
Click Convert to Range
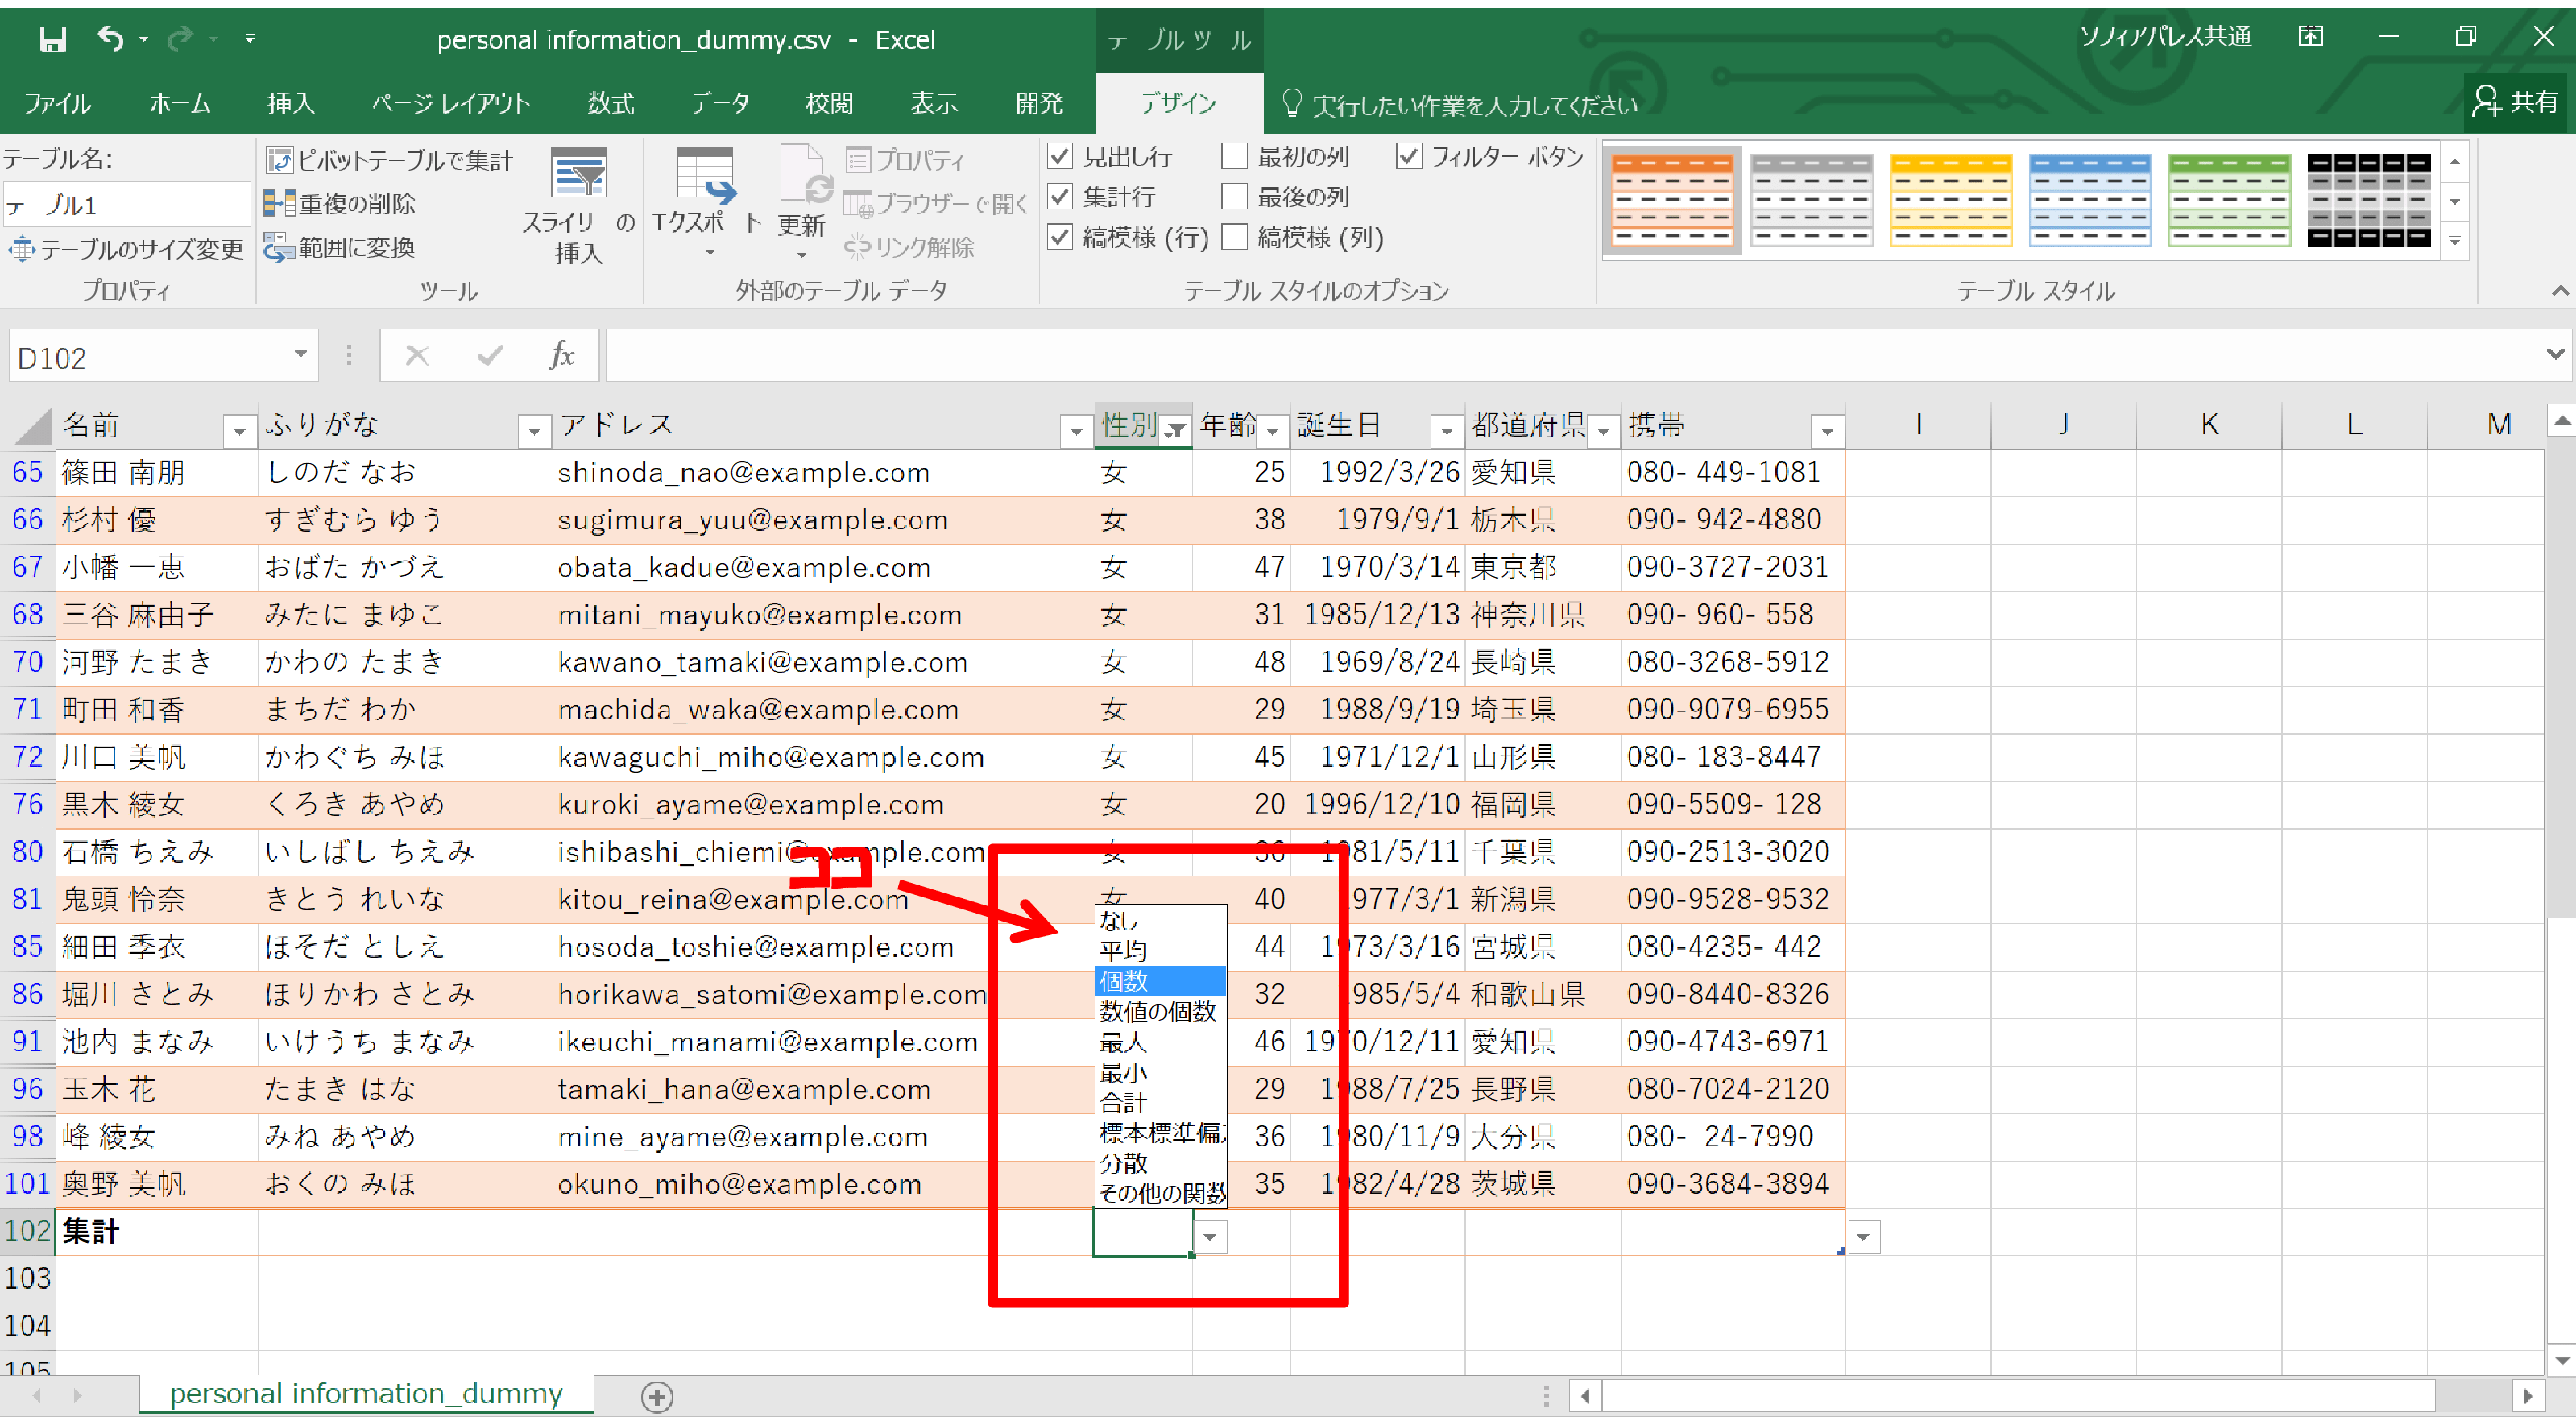click(341, 247)
